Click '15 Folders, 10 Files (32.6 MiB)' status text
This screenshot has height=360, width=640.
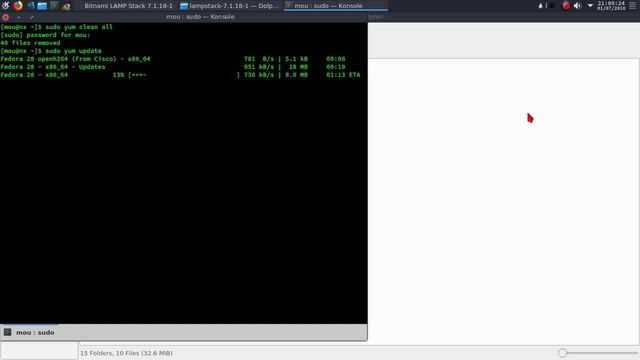(126, 353)
